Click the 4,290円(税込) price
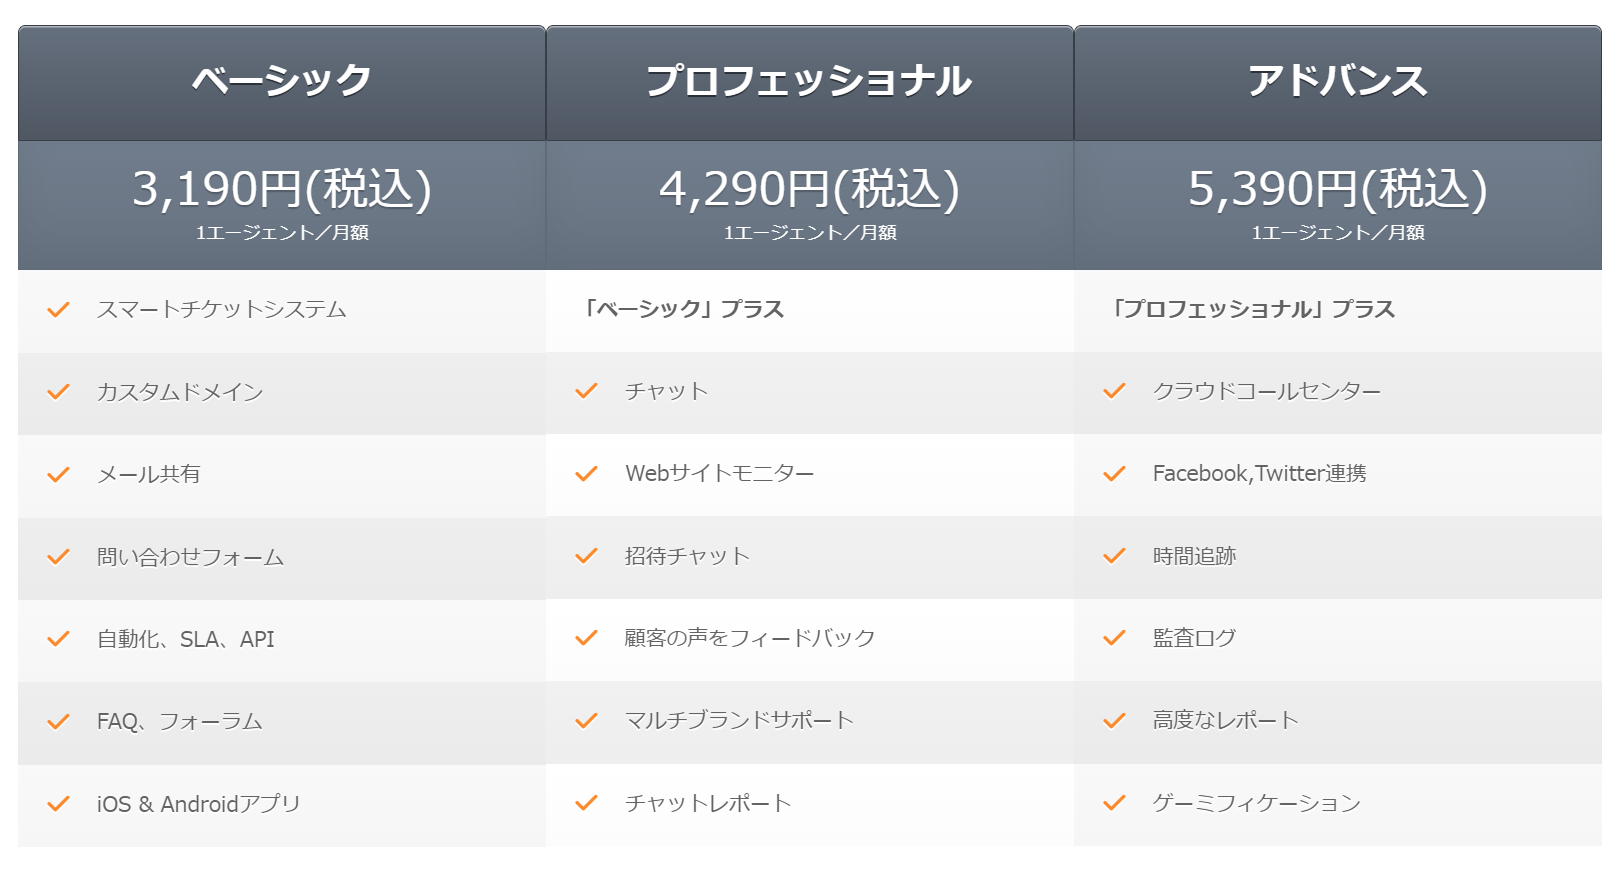This screenshot has height=873, width=1624. point(809,189)
